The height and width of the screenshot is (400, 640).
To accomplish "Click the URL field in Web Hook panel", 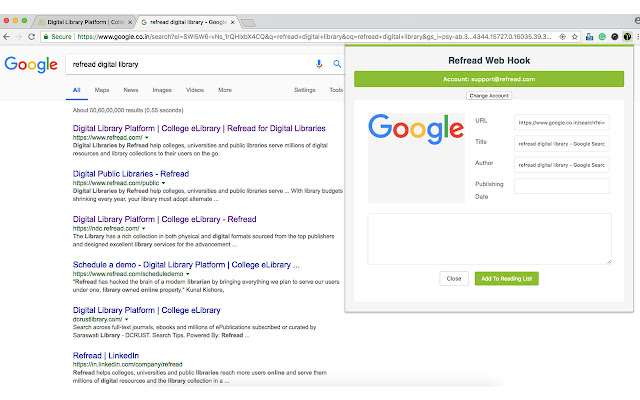I will click(x=562, y=122).
